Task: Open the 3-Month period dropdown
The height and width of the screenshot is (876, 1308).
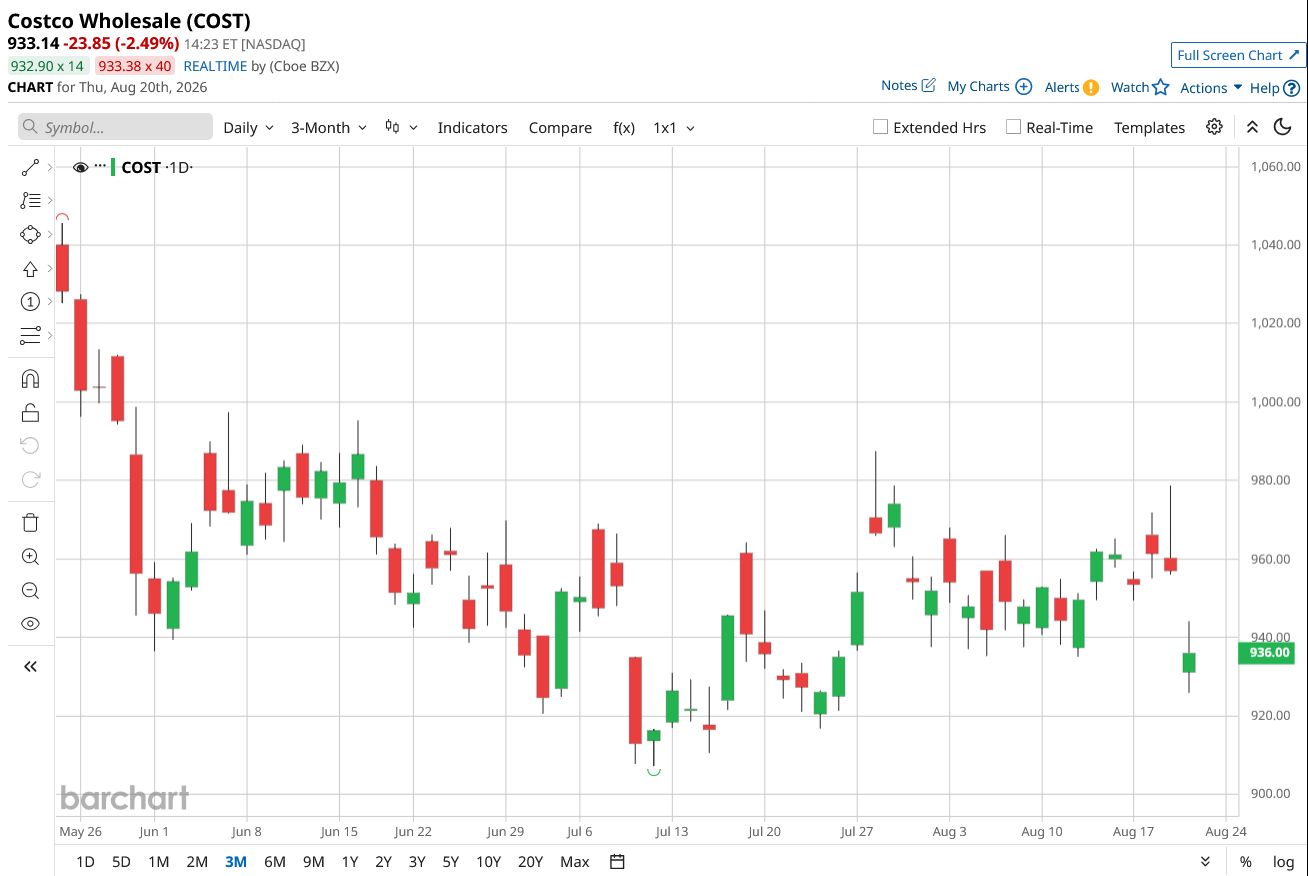Action: [x=329, y=128]
